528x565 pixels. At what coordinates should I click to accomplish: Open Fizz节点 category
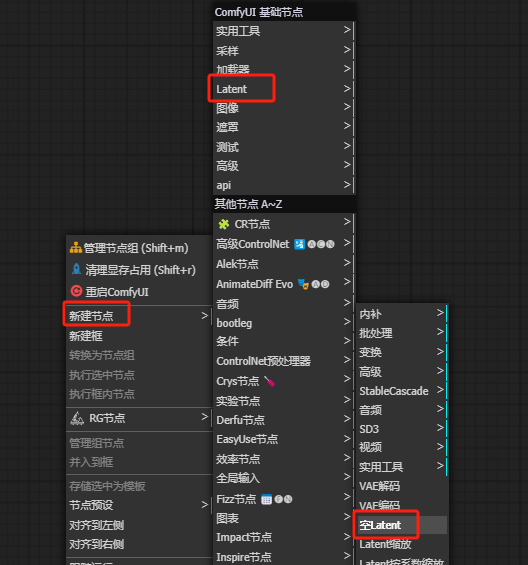point(284,499)
